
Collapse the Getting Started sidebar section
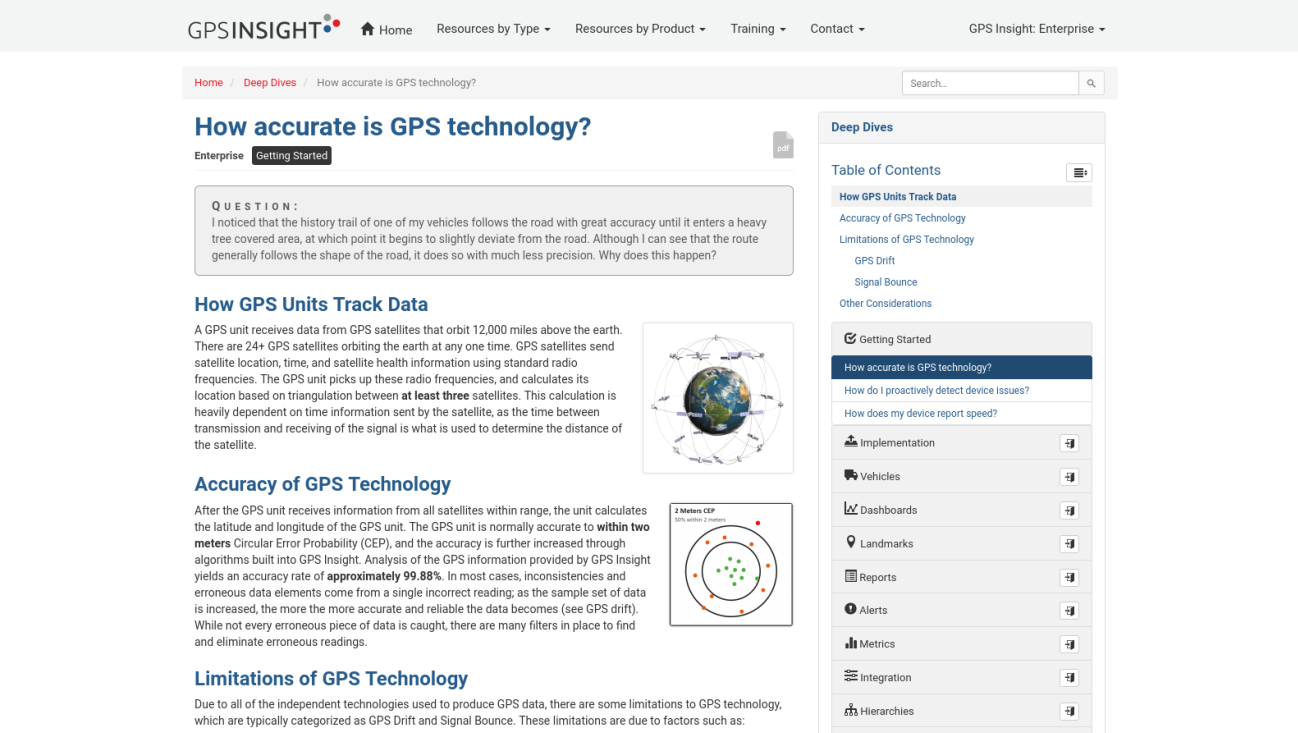coord(961,339)
